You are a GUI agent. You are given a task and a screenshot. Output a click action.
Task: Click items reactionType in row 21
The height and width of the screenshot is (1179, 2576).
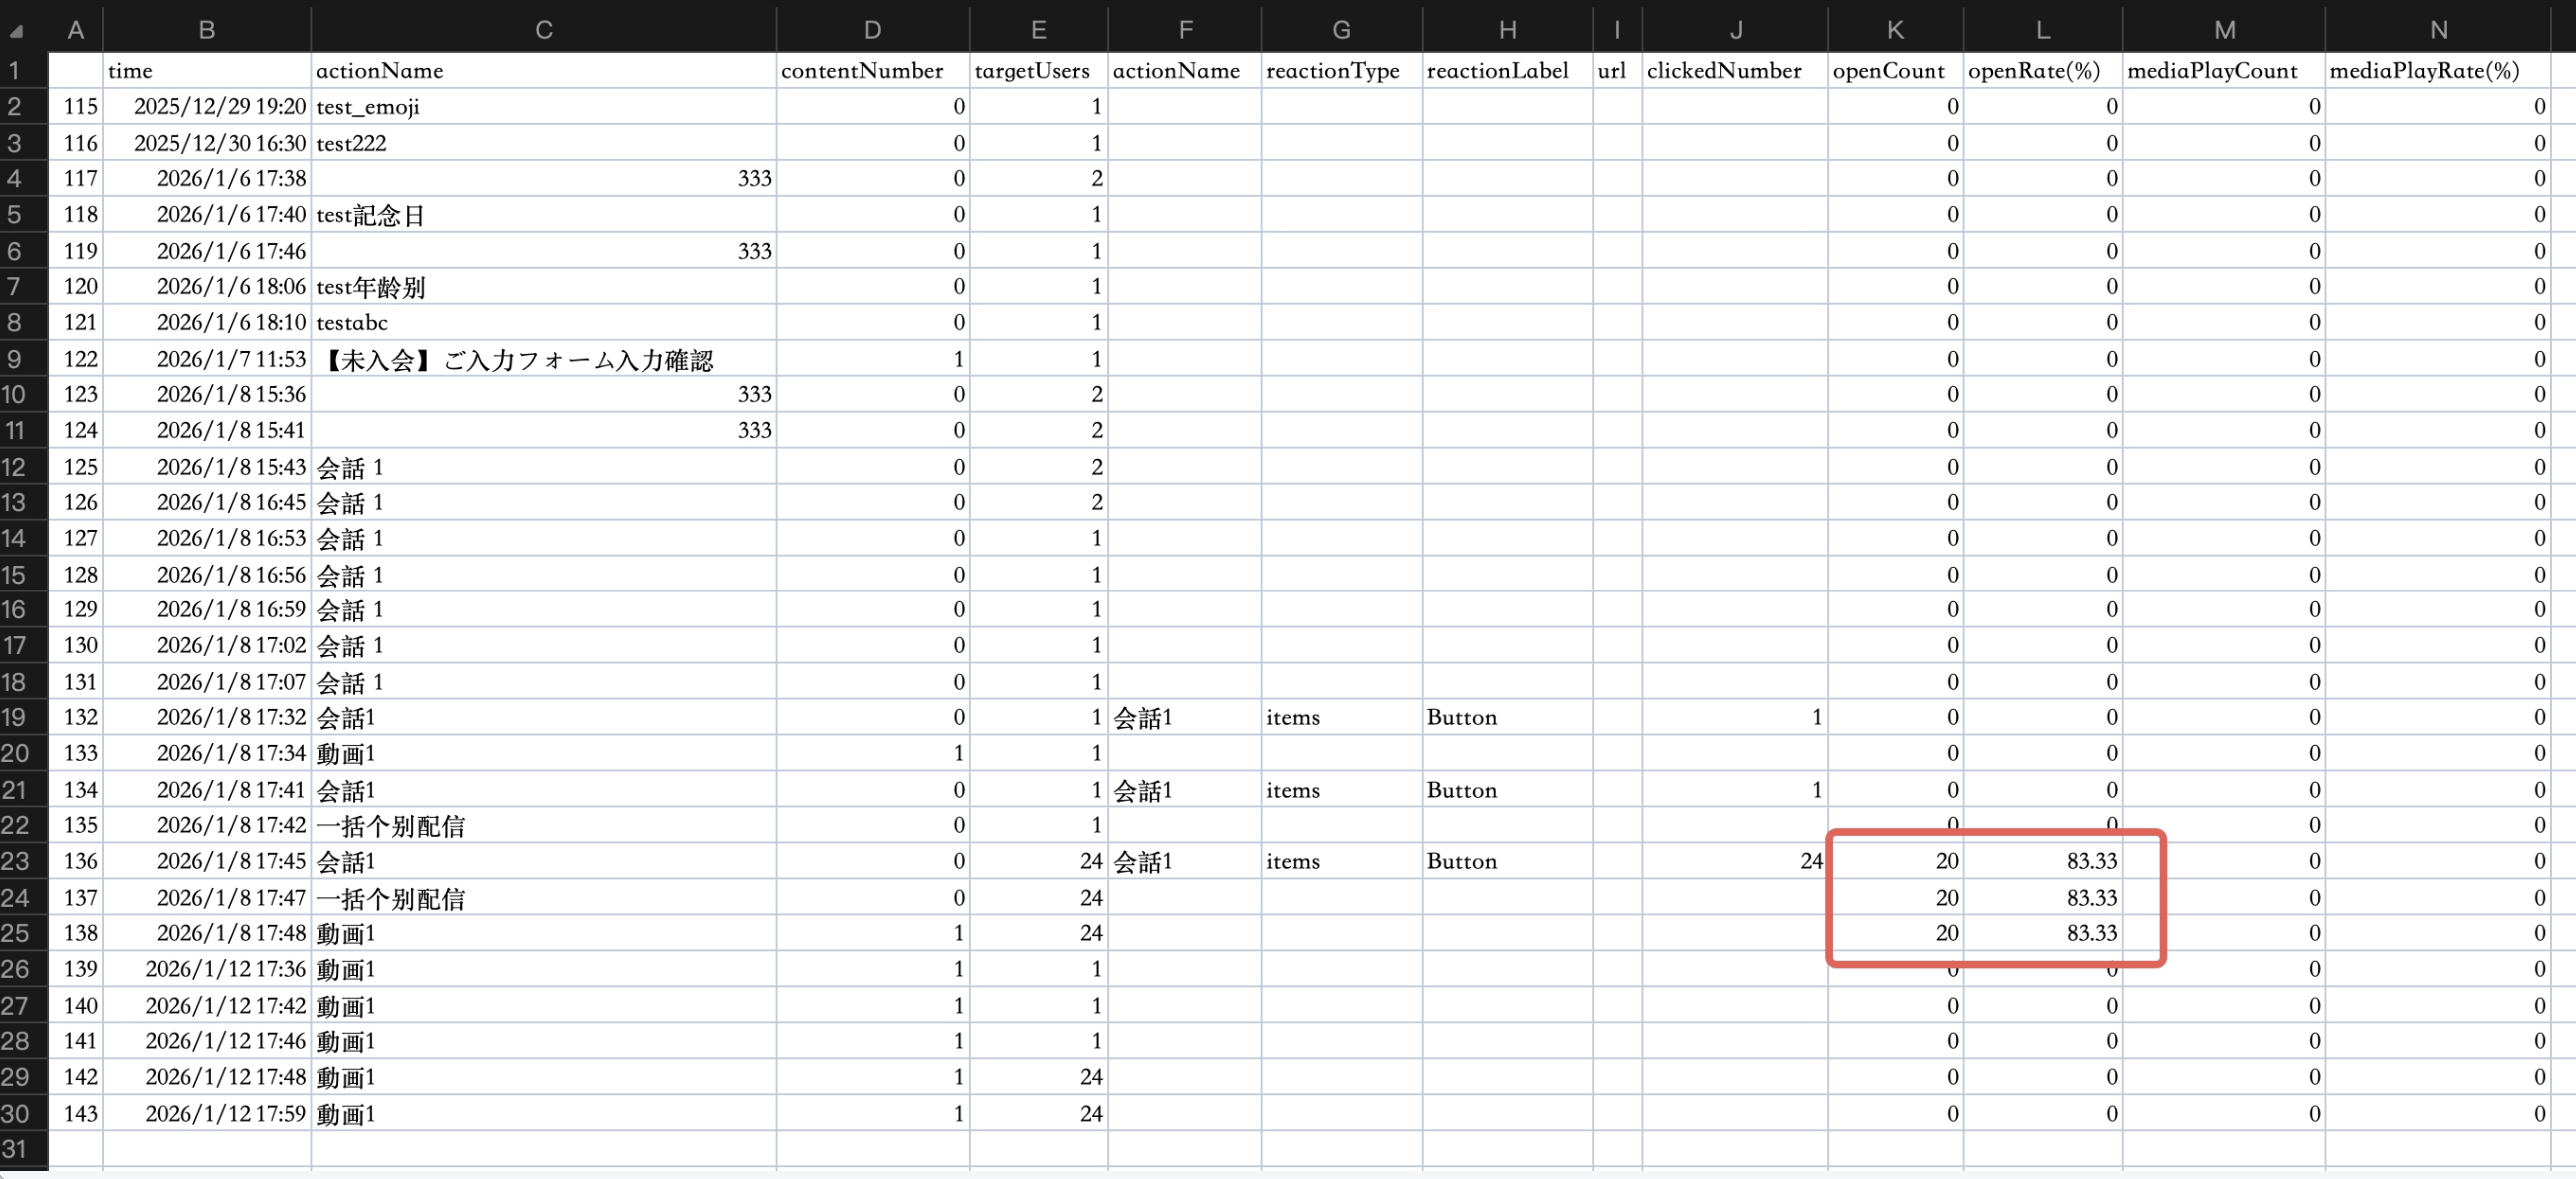click(x=1292, y=790)
